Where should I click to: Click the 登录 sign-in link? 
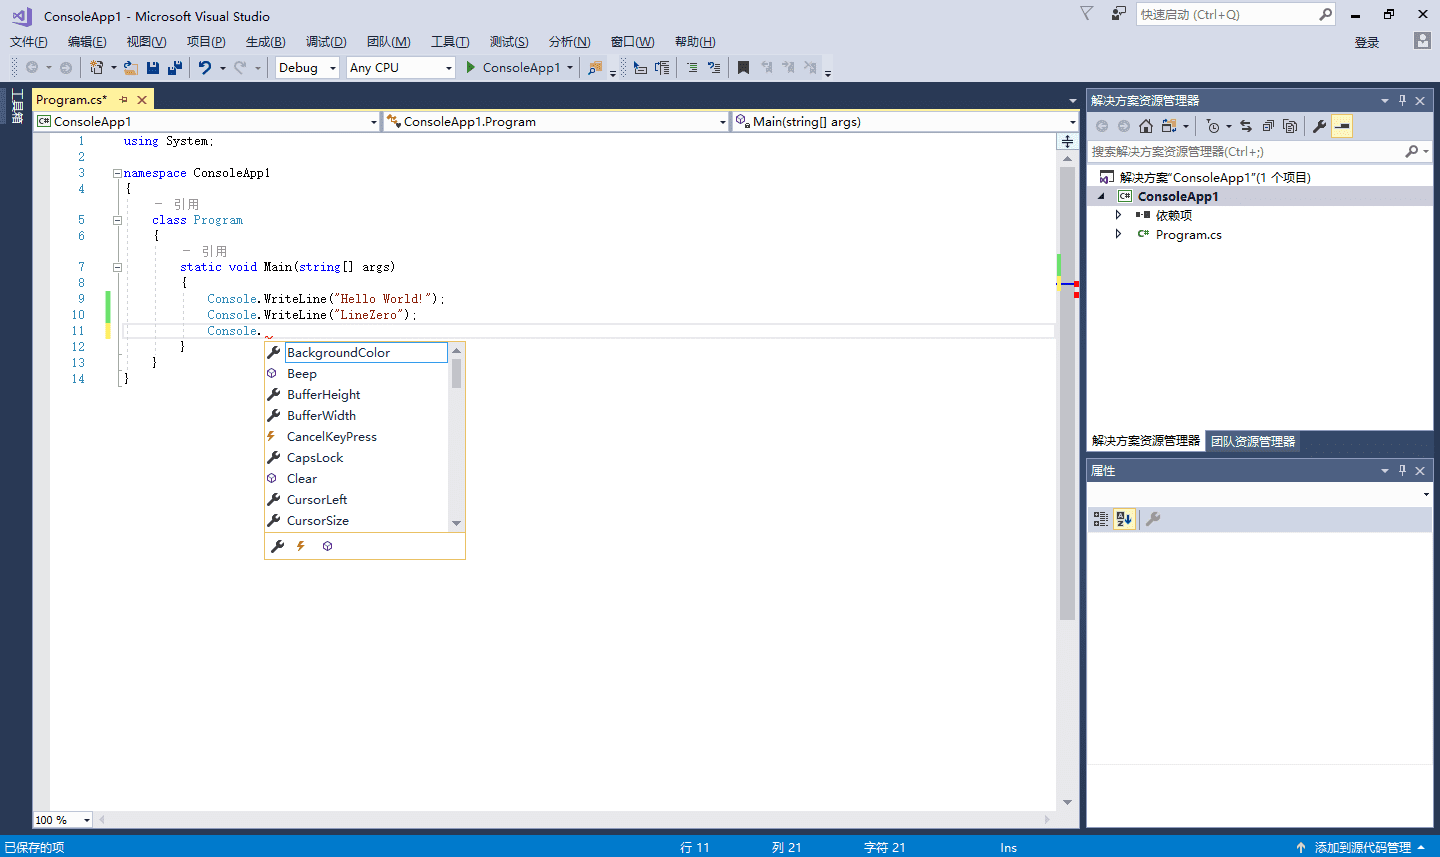point(1366,42)
